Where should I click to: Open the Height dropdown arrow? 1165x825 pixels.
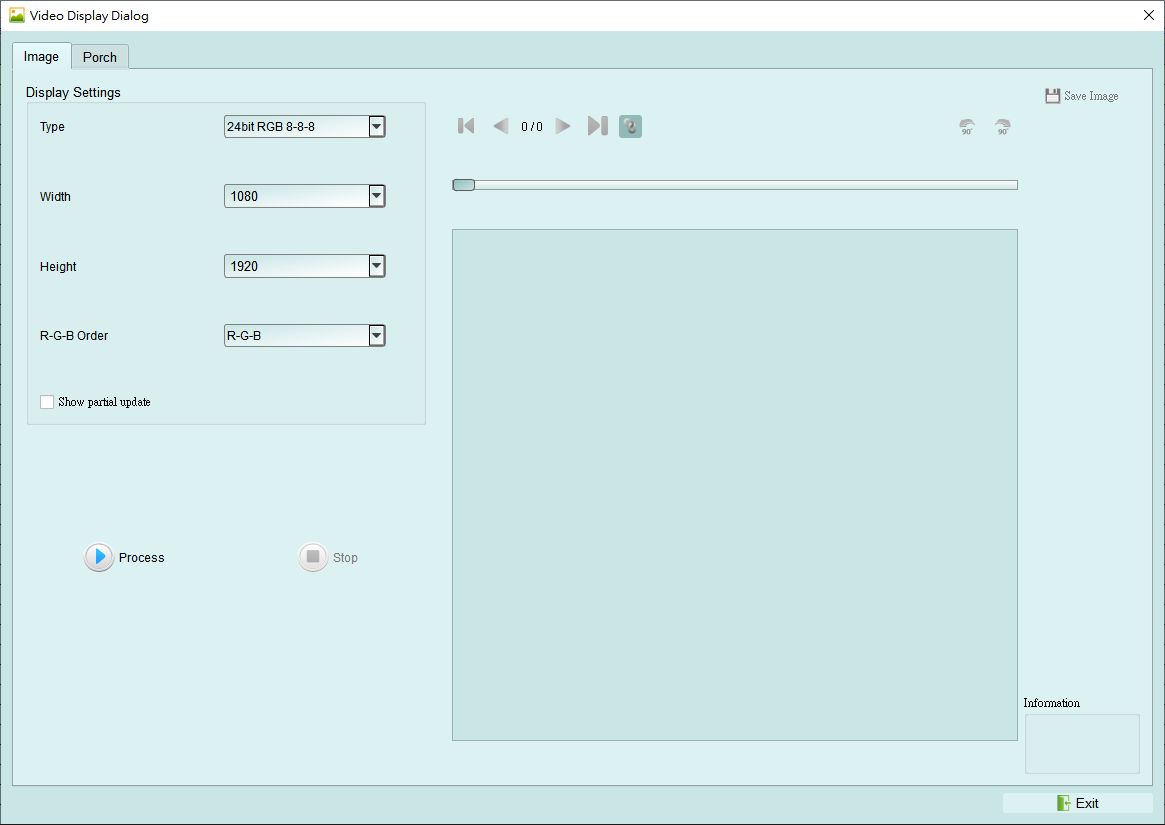[x=377, y=266]
